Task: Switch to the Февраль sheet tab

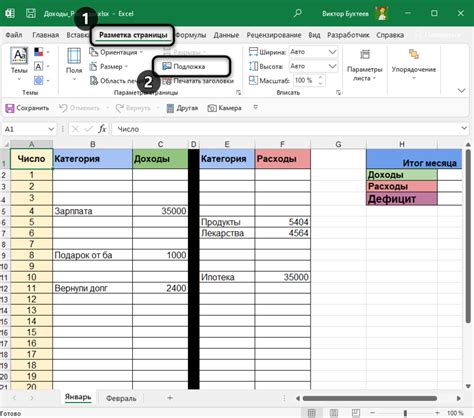Action: (x=121, y=398)
